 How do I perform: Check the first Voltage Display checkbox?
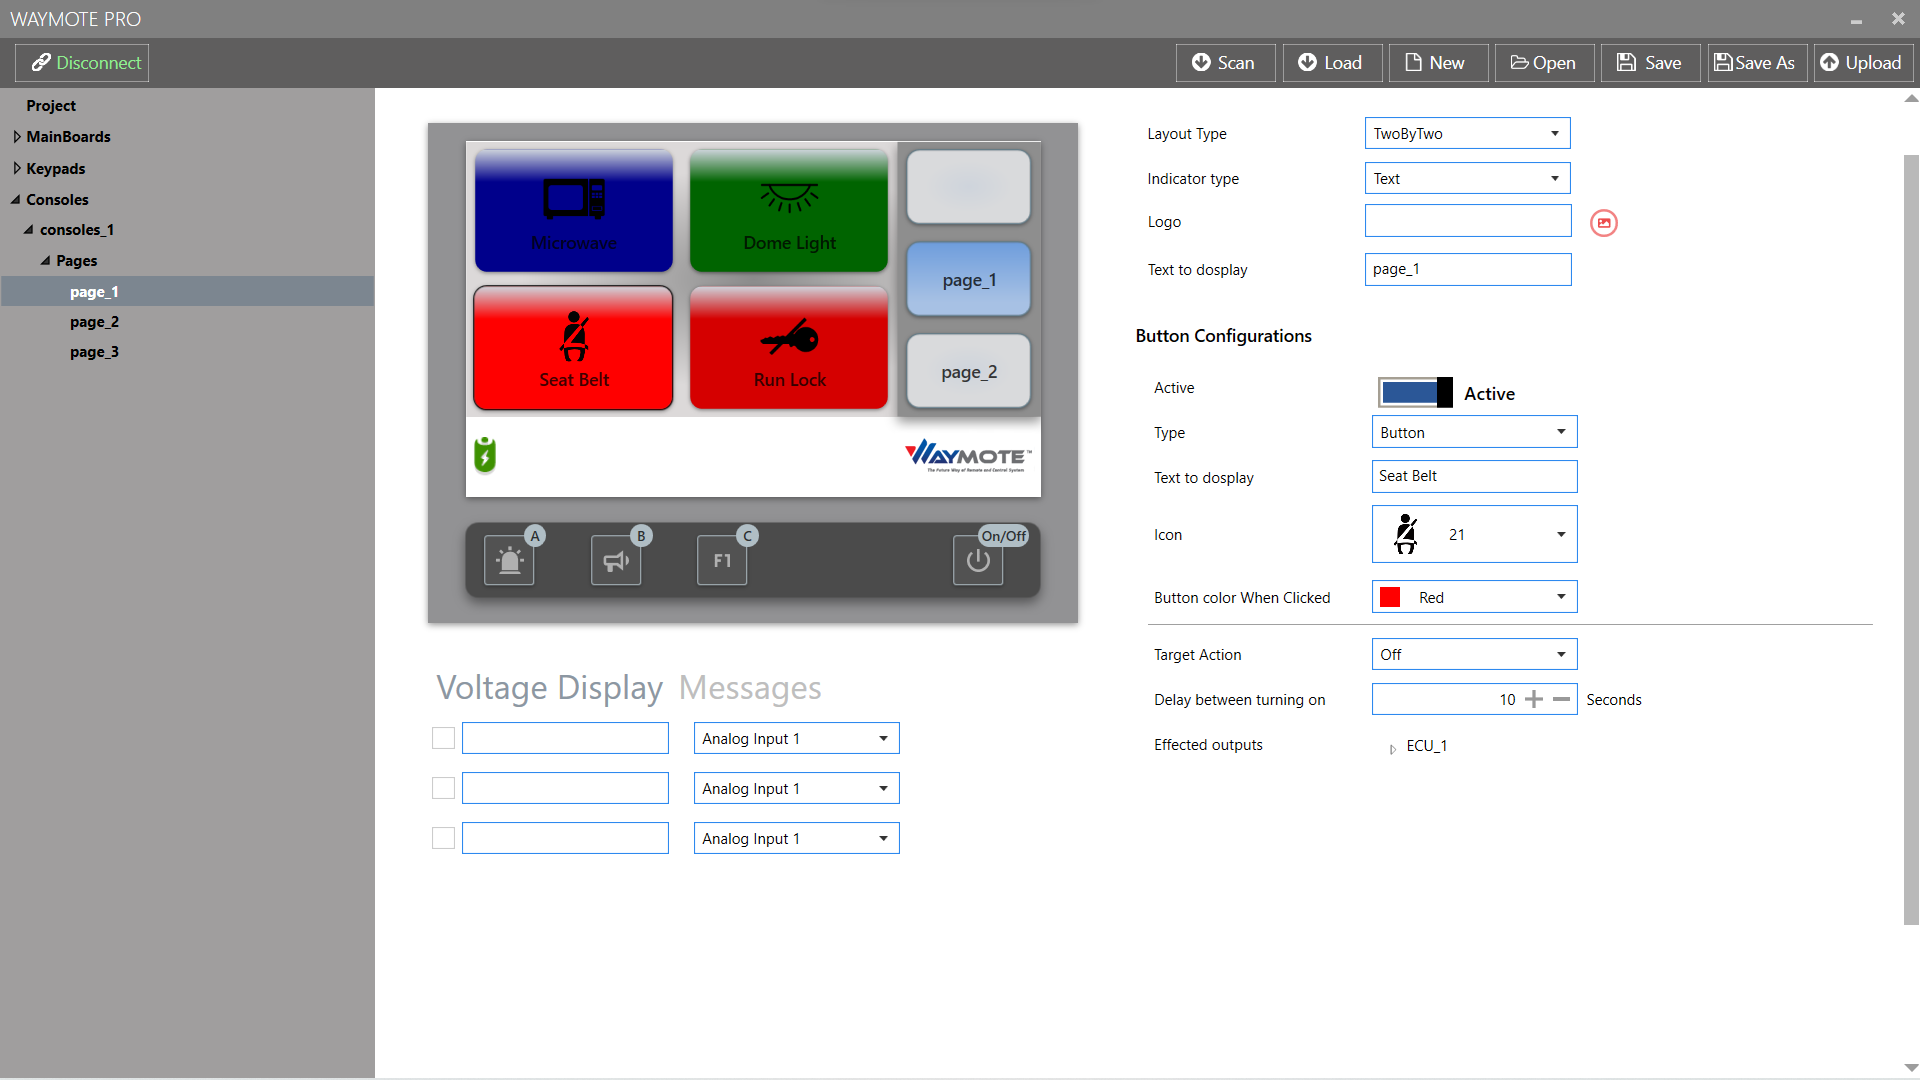point(443,738)
